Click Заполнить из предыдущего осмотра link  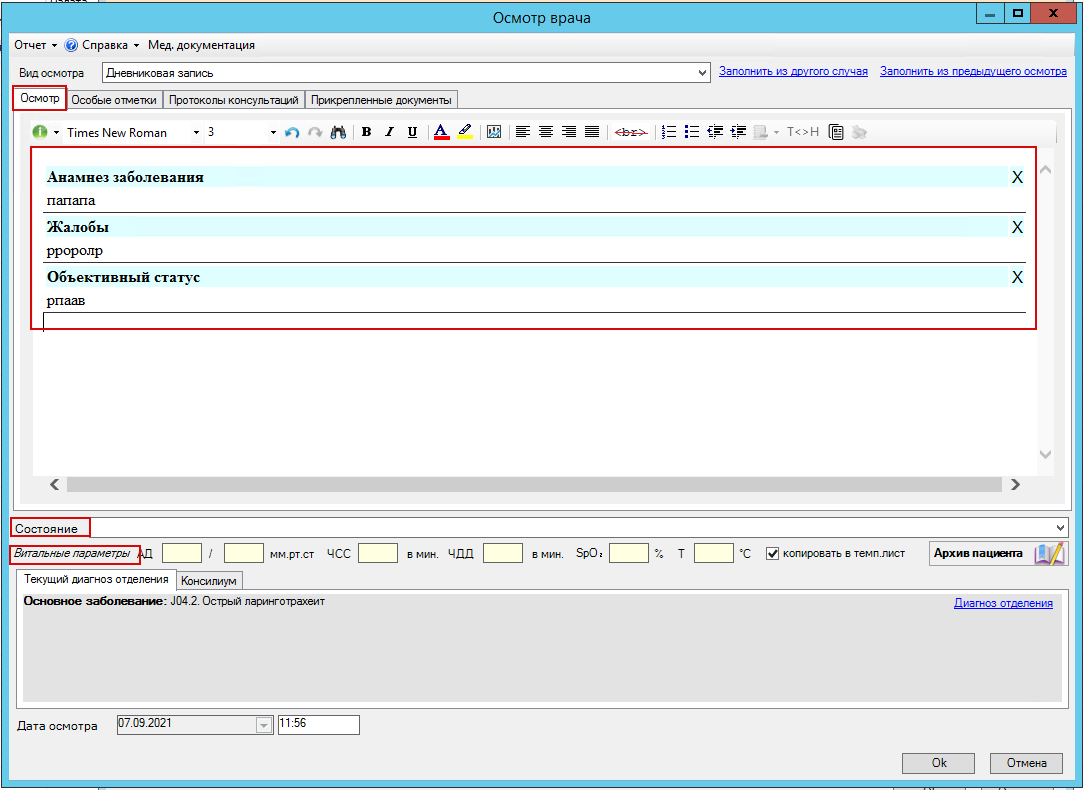[973, 71]
